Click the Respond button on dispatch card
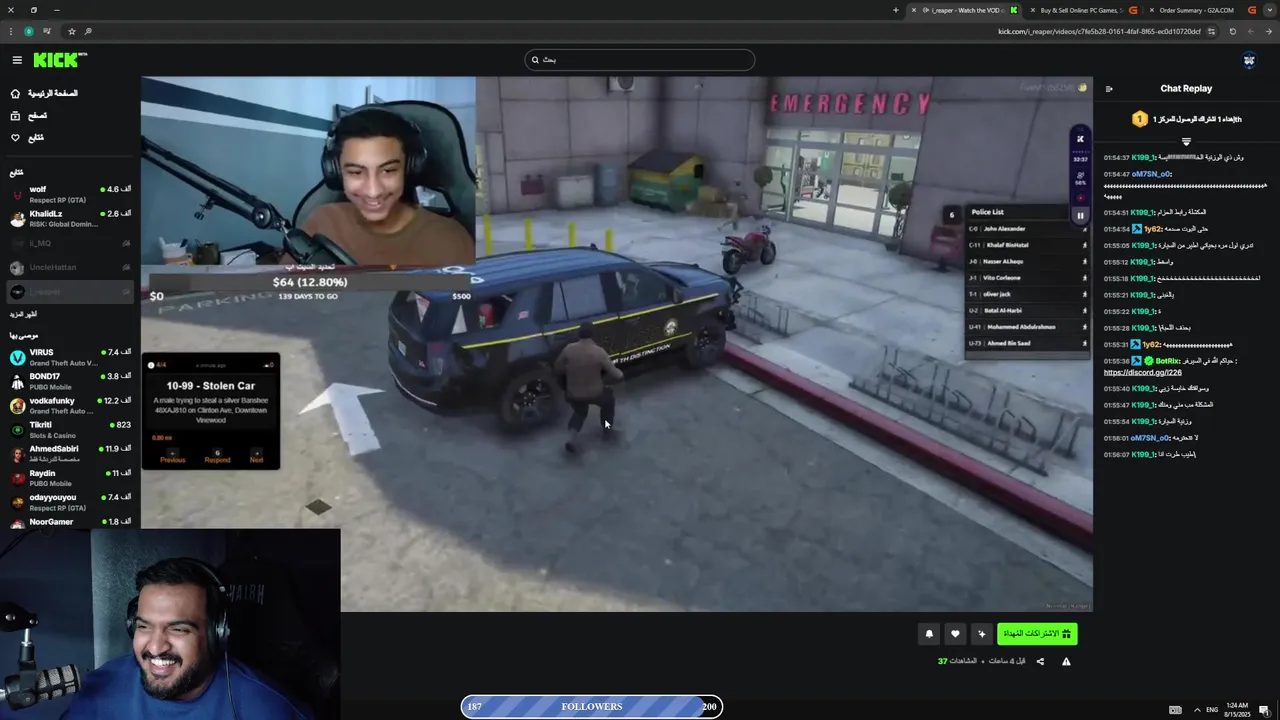 [217, 456]
